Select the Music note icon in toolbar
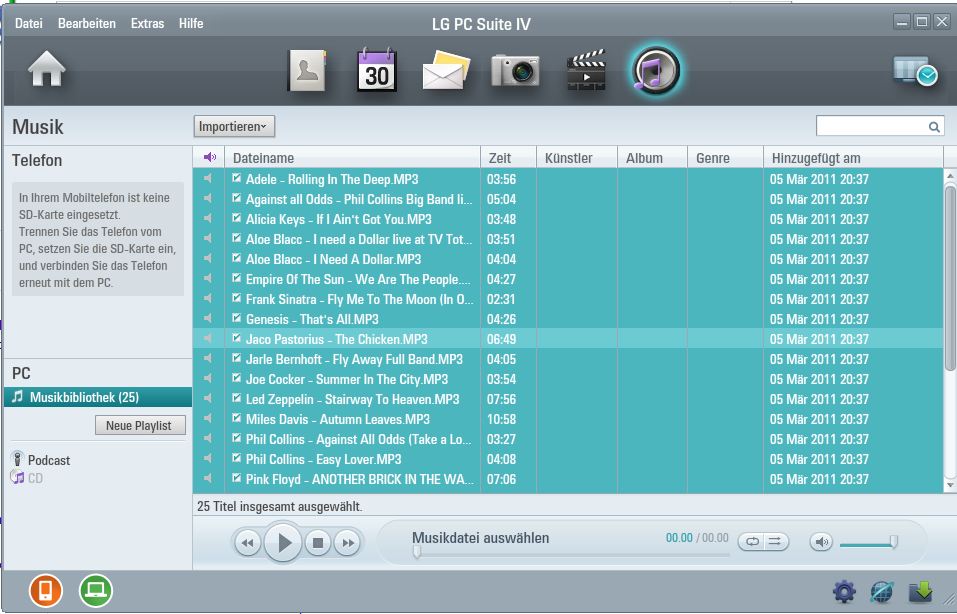957x614 pixels. [x=656, y=70]
